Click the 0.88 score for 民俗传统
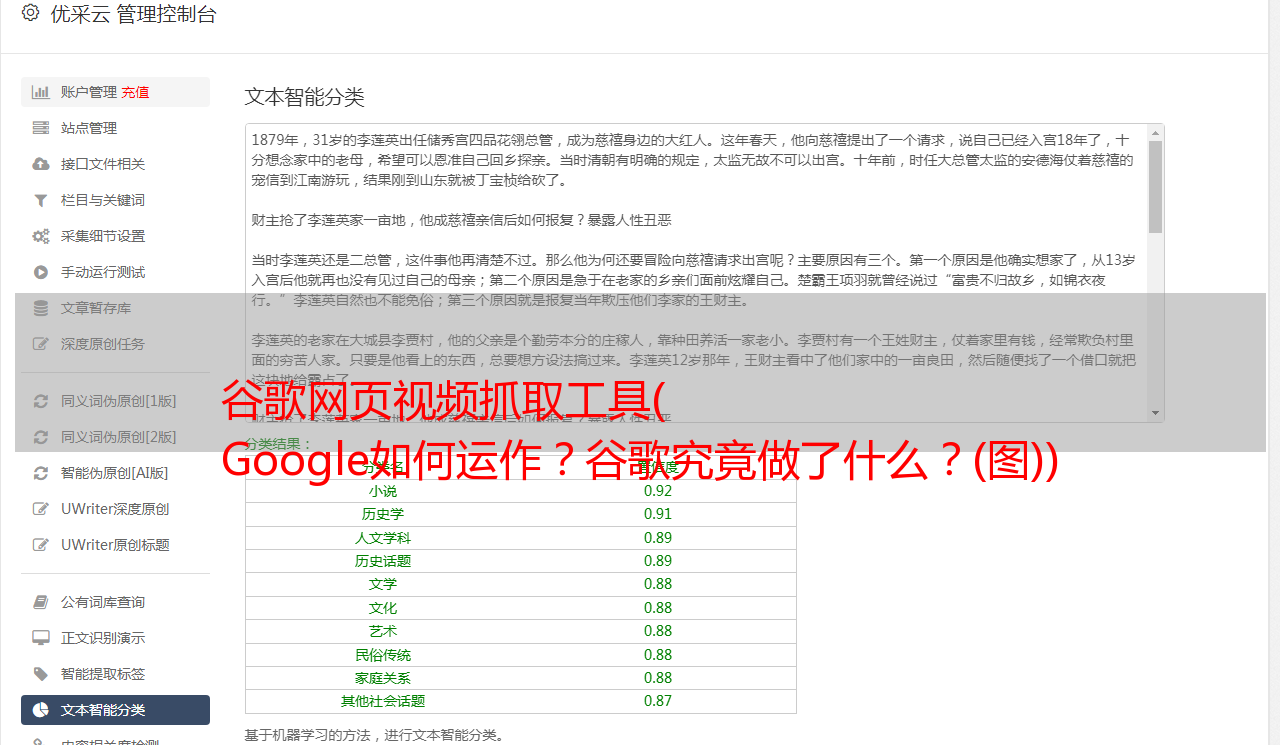This screenshot has width=1280, height=745. (x=658, y=655)
